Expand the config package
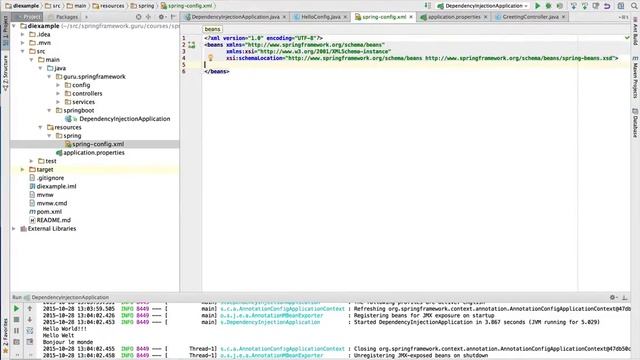Image resolution: width=640 pixels, height=360 pixels. point(58,85)
